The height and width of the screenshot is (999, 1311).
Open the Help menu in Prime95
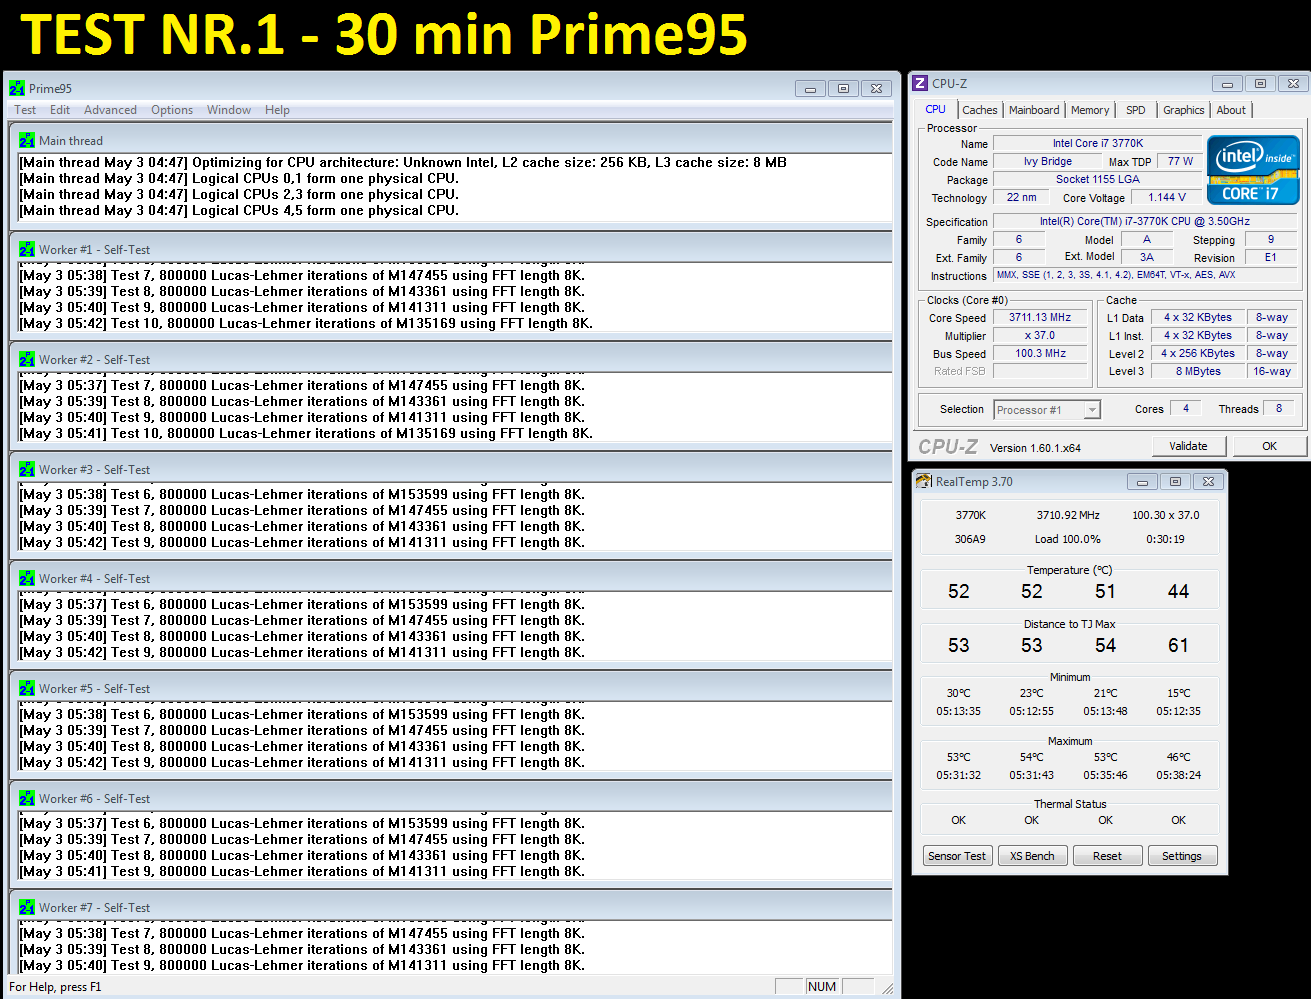coord(277,110)
